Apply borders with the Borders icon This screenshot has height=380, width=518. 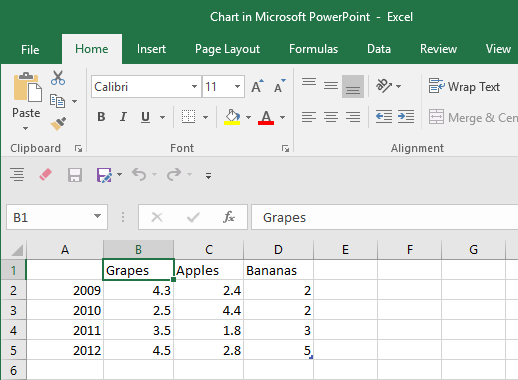point(188,117)
